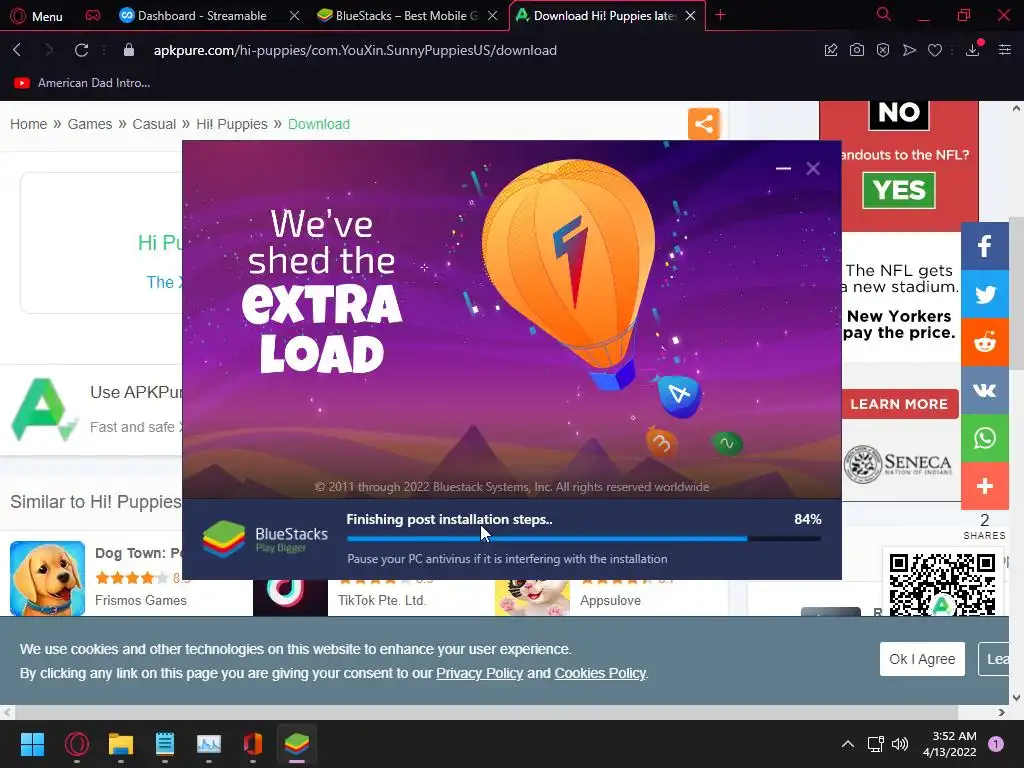Open the Notepad taskbar icon
The height and width of the screenshot is (768, 1024).
pyautogui.click(x=165, y=744)
